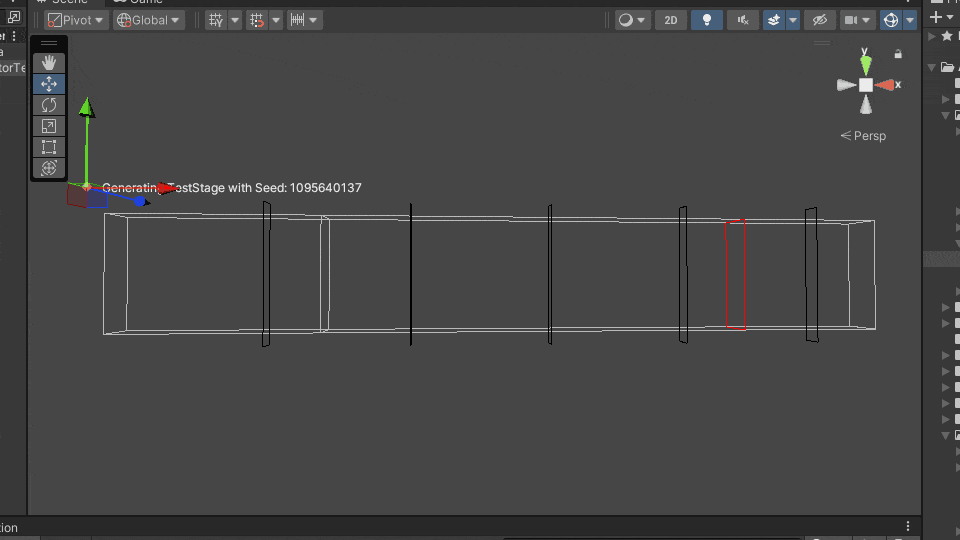Open the Global handle rotation dropdown
960x540 pixels.
(x=148, y=20)
